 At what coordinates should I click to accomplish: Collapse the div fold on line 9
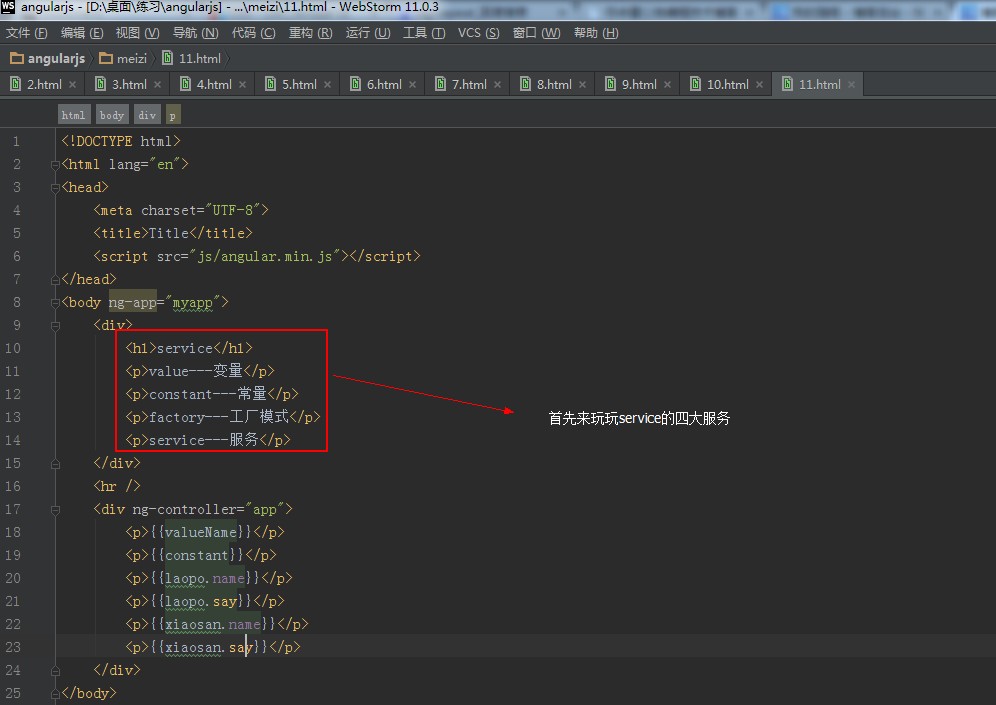(55, 326)
